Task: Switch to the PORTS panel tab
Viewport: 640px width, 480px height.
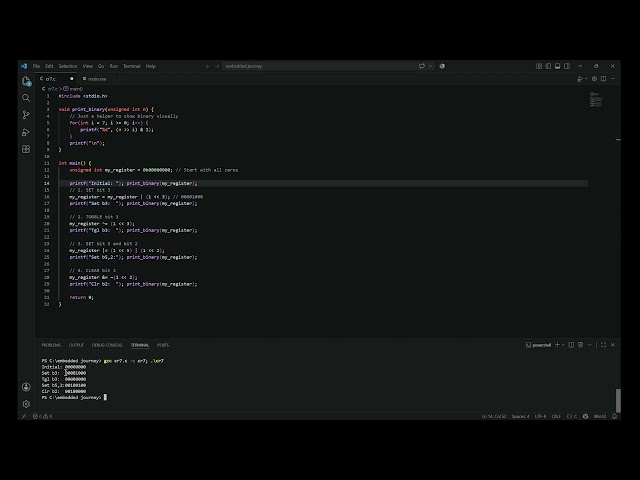Action: click(x=163, y=345)
